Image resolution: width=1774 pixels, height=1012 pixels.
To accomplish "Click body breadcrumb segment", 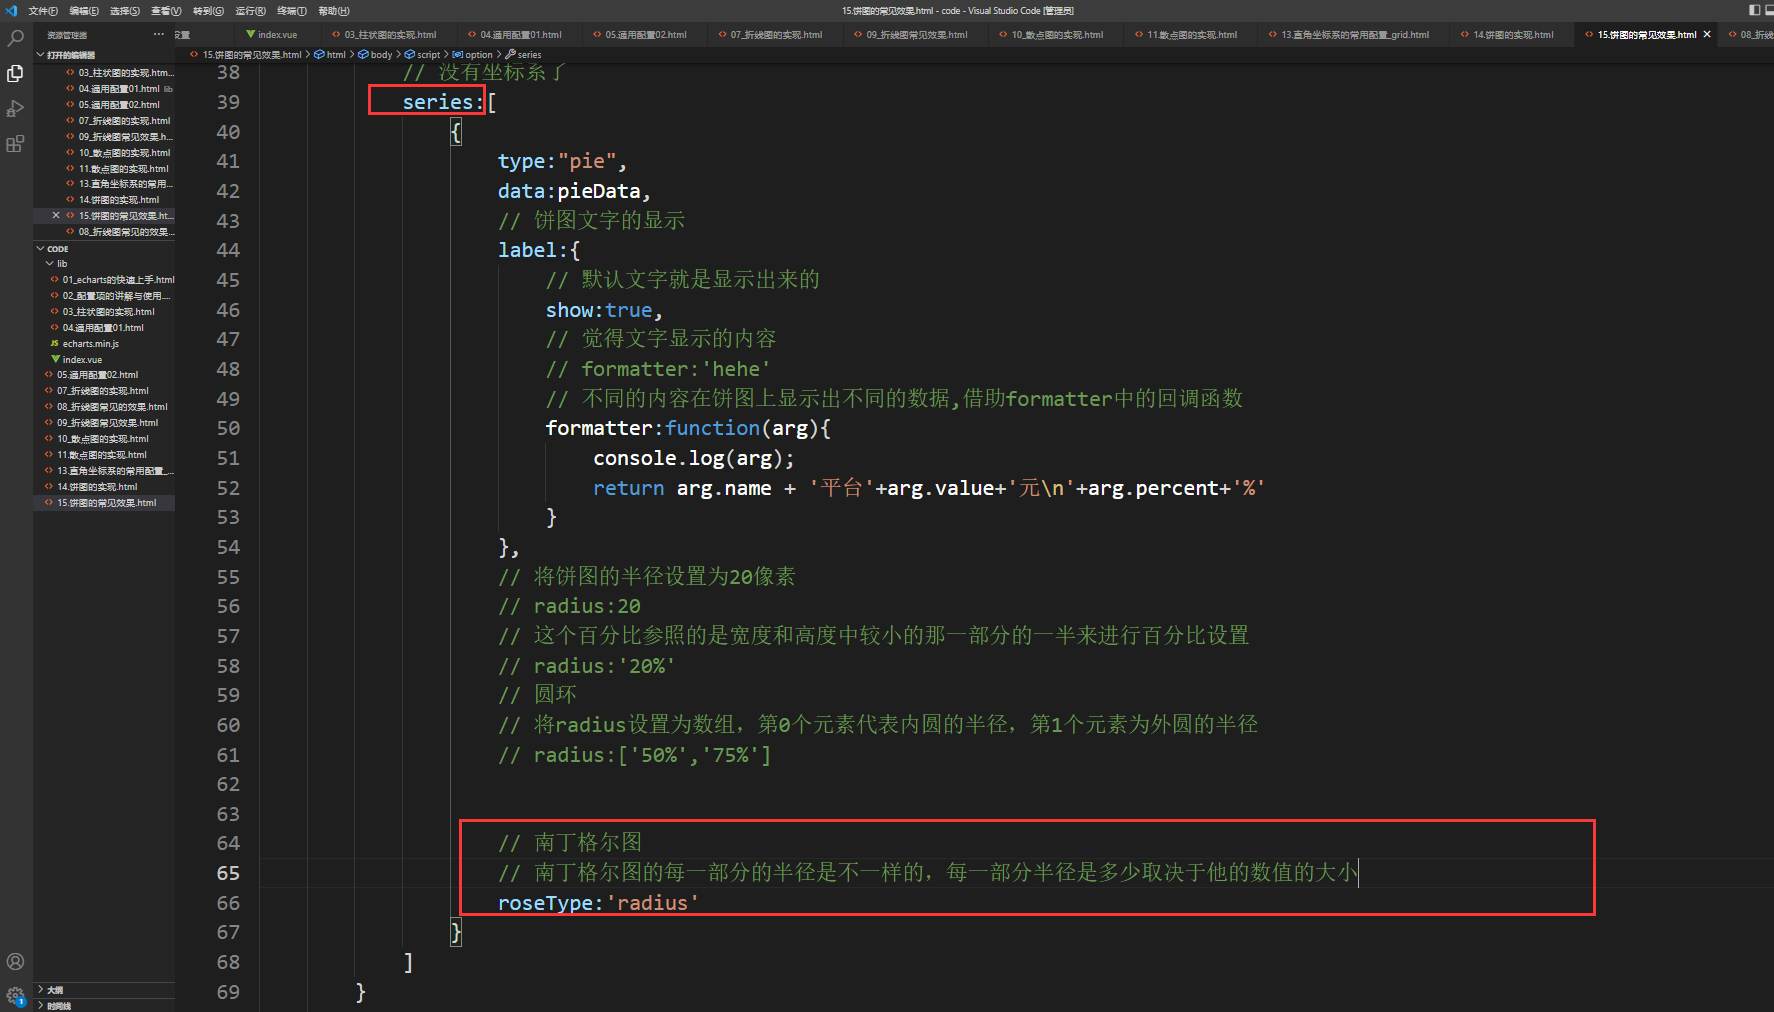I will (x=375, y=55).
